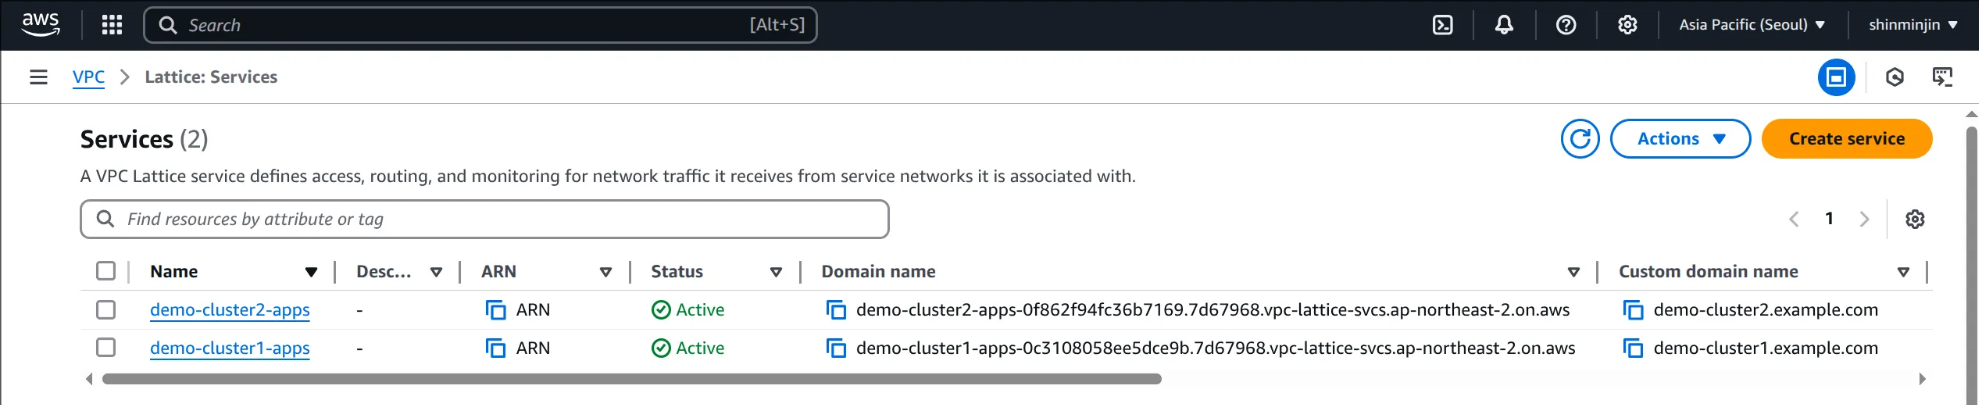
Task: Select the demo-cluster1-apps row checkbox
Action: [106, 348]
